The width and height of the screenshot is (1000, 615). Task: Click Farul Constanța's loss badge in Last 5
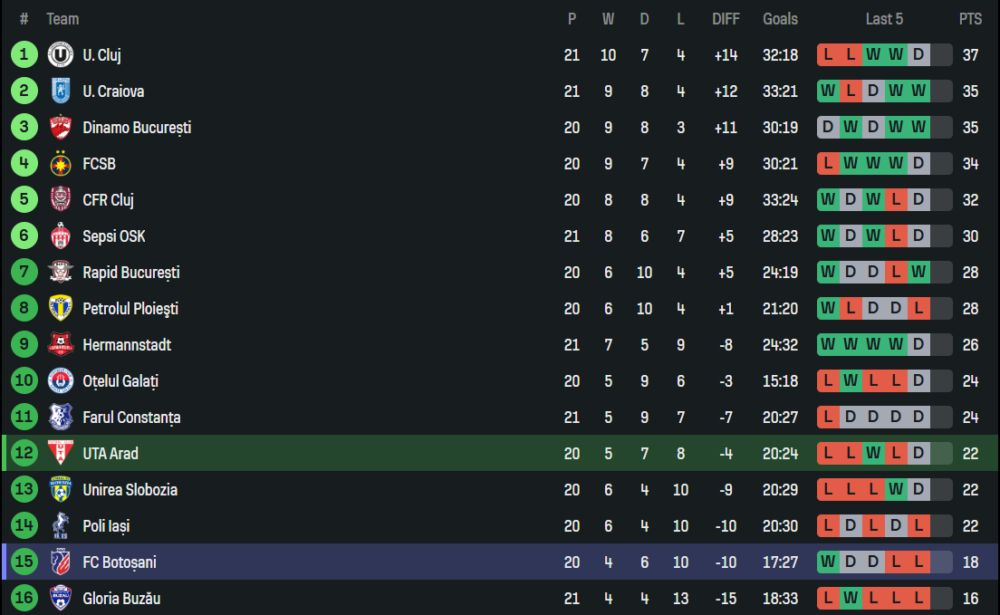tap(828, 417)
